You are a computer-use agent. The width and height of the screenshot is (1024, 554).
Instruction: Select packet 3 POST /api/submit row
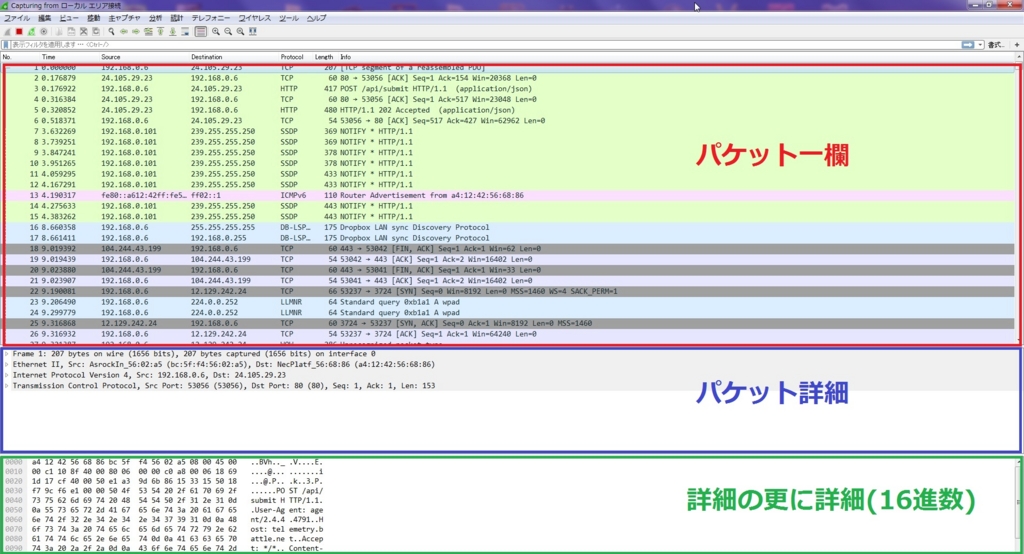(x=509, y=89)
